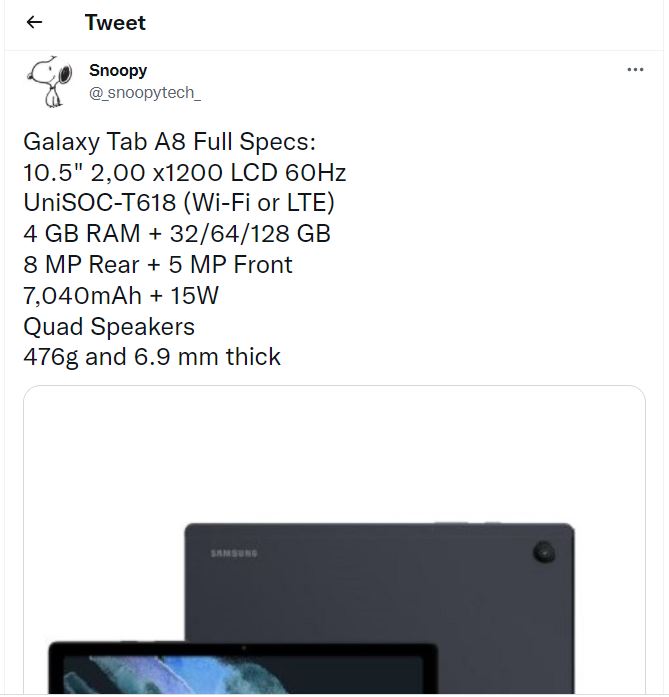Open the @_snoopytech_ handle link

pos(145,93)
